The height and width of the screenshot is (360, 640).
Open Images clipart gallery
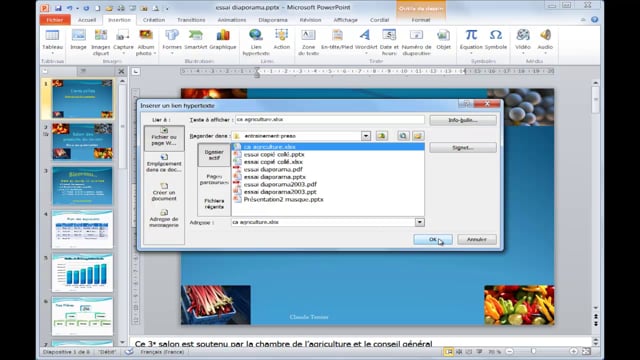(x=100, y=42)
